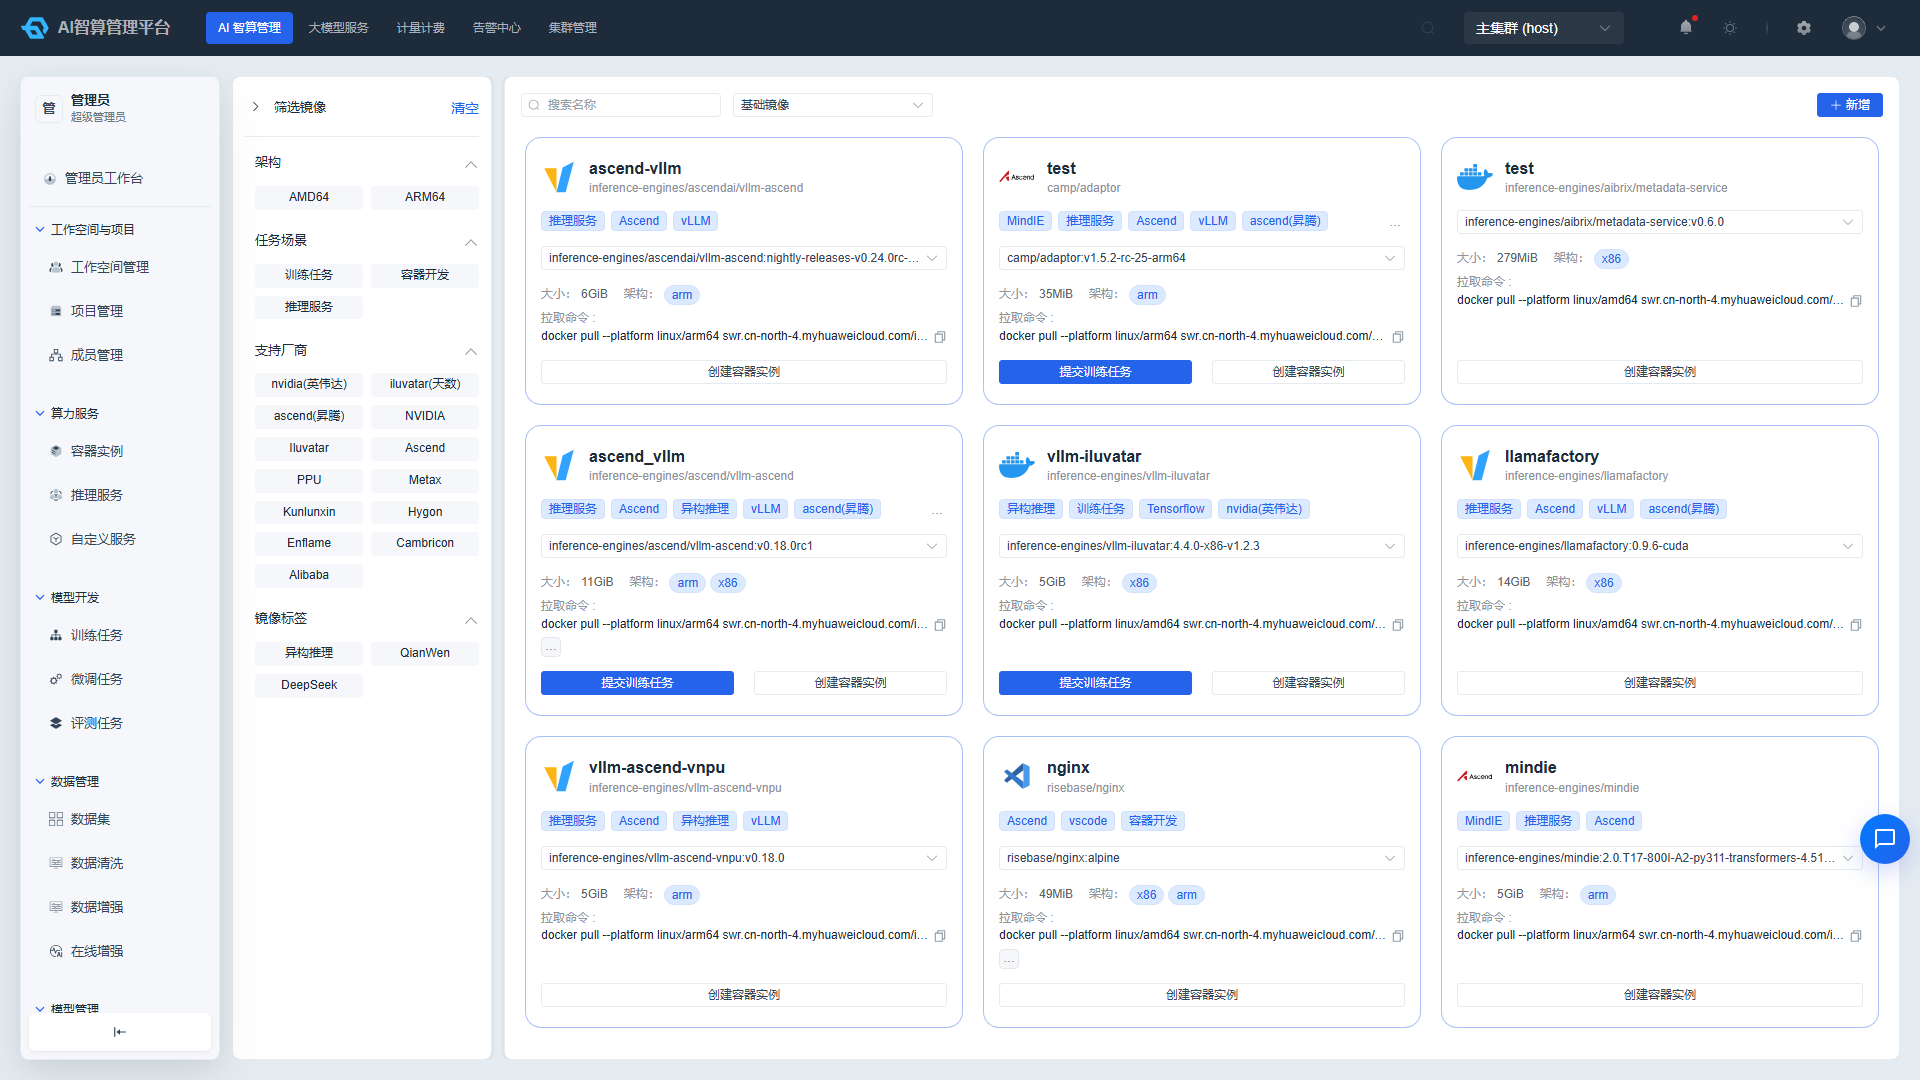This screenshot has height=1080, width=1920.
Task: Copy pull command for vllm-ascend-vnpu
Action: (x=940, y=936)
